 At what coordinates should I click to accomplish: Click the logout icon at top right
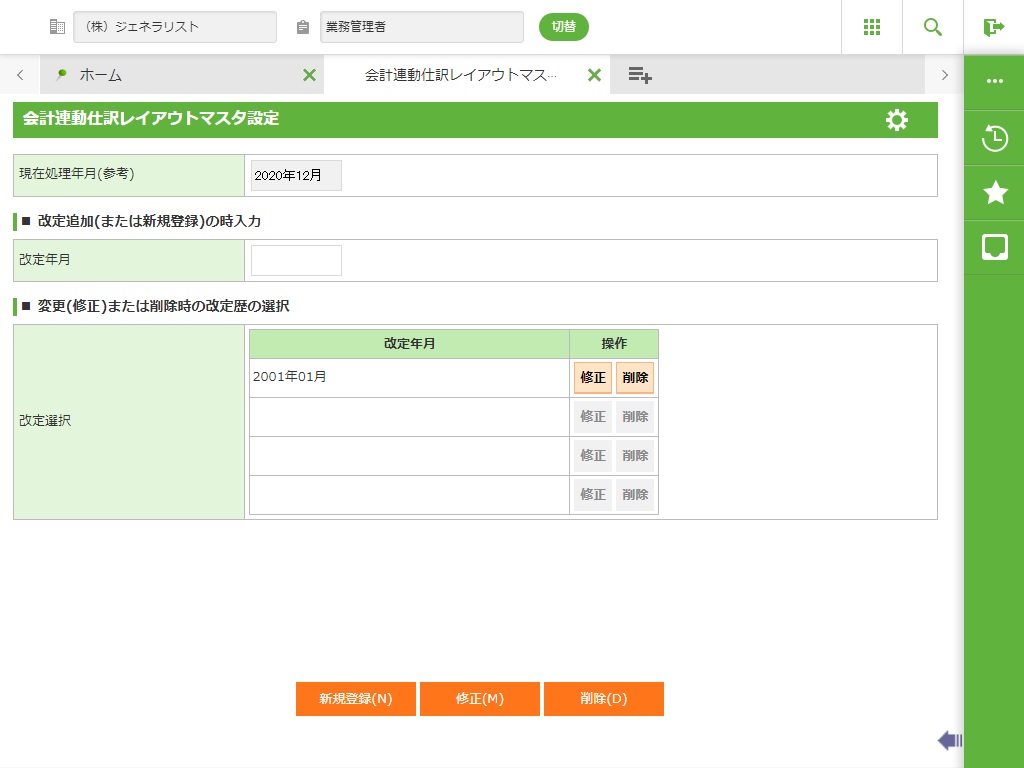pyautogui.click(x=993, y=27)
